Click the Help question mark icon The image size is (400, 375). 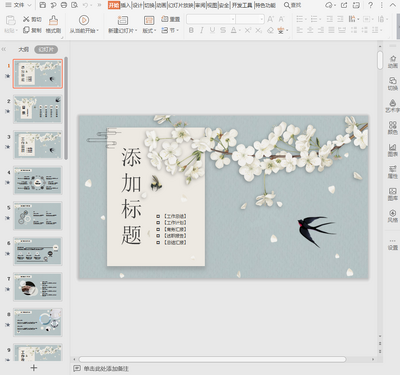[370, 5]
